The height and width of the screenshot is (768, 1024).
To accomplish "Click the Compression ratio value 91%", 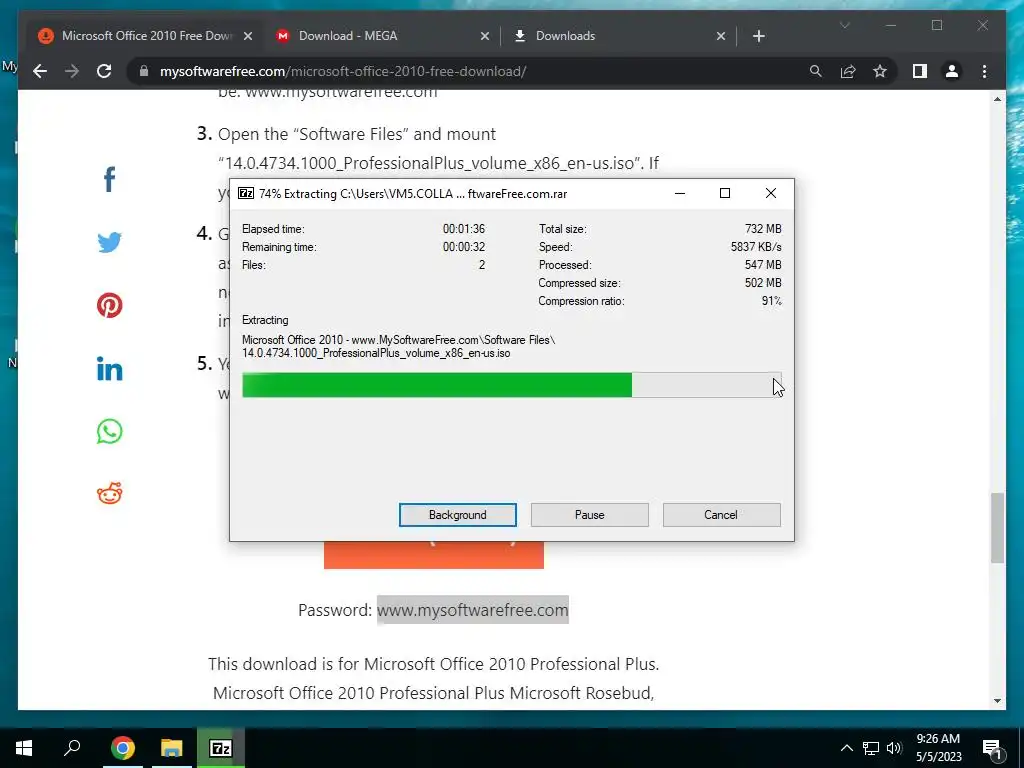I will point(771,301).
